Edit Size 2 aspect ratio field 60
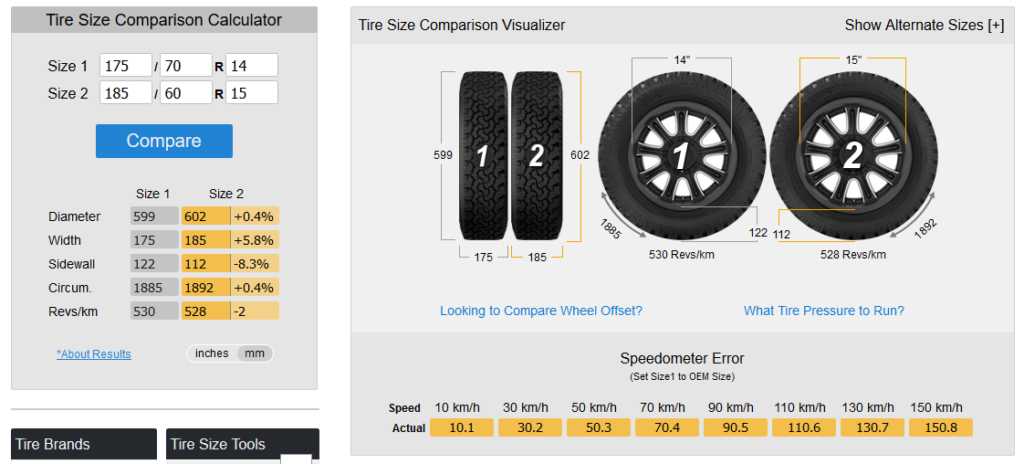1024x464 pixels. pyautogui.click(x=186, y=93)
